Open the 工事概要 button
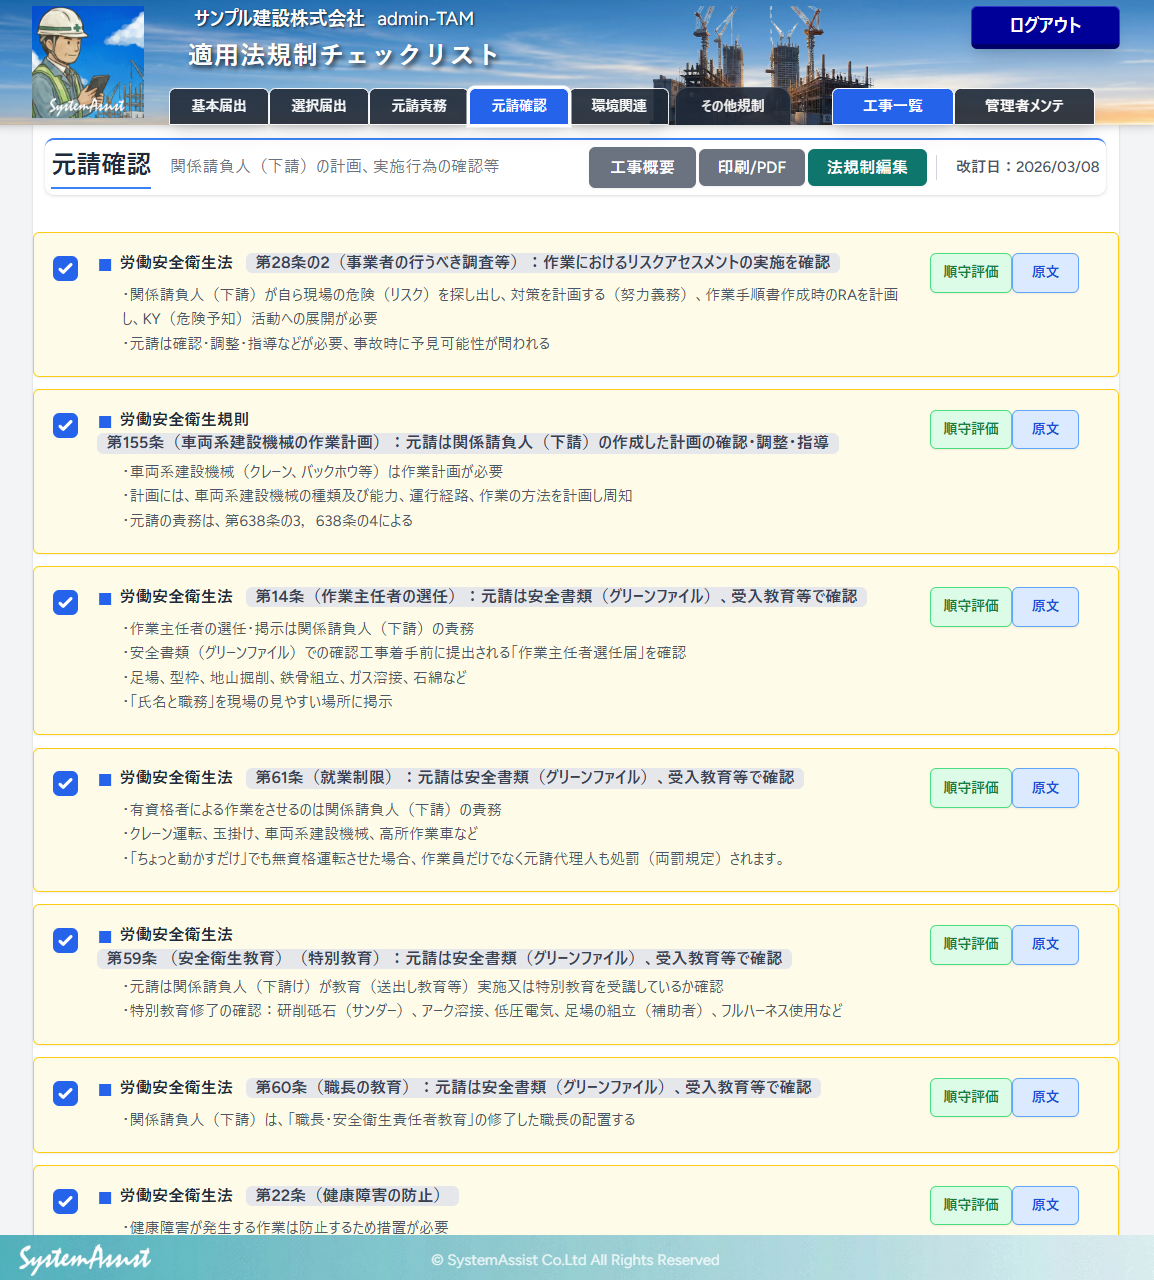The width and height of the screenshot is (1154, 1280). click(x=642, y=168)
